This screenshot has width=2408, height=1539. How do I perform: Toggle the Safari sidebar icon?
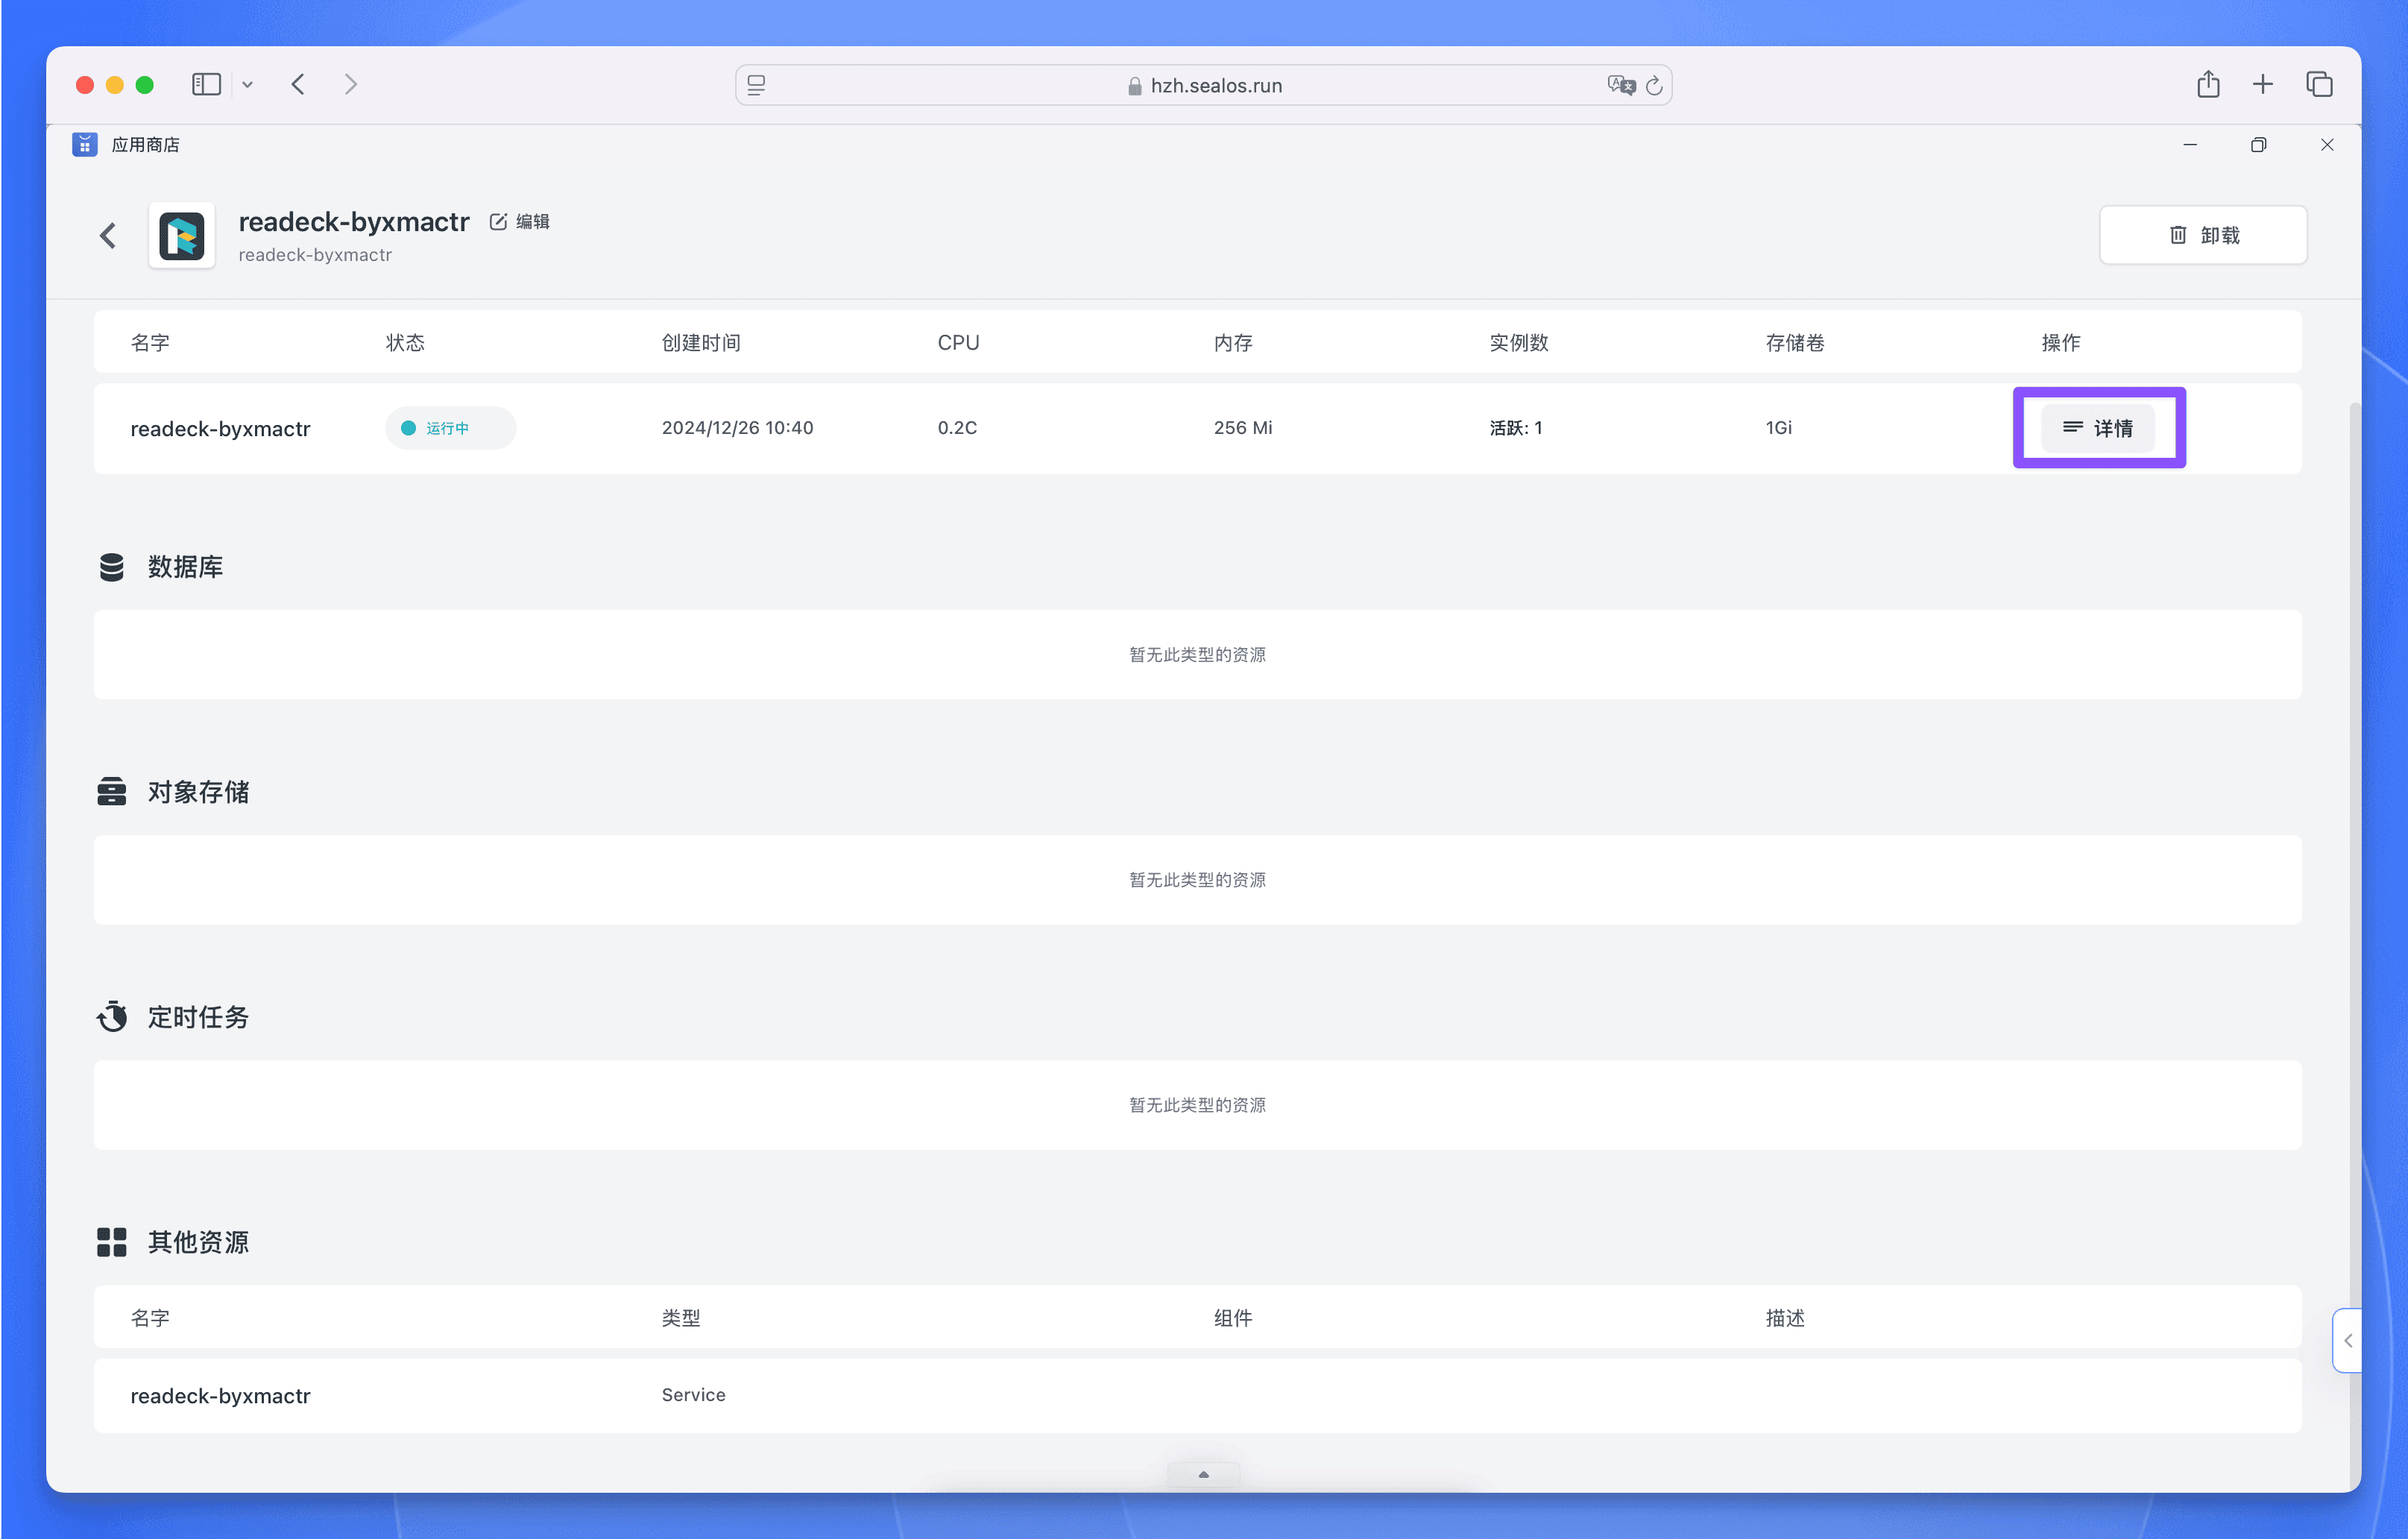tap(206, 85)
